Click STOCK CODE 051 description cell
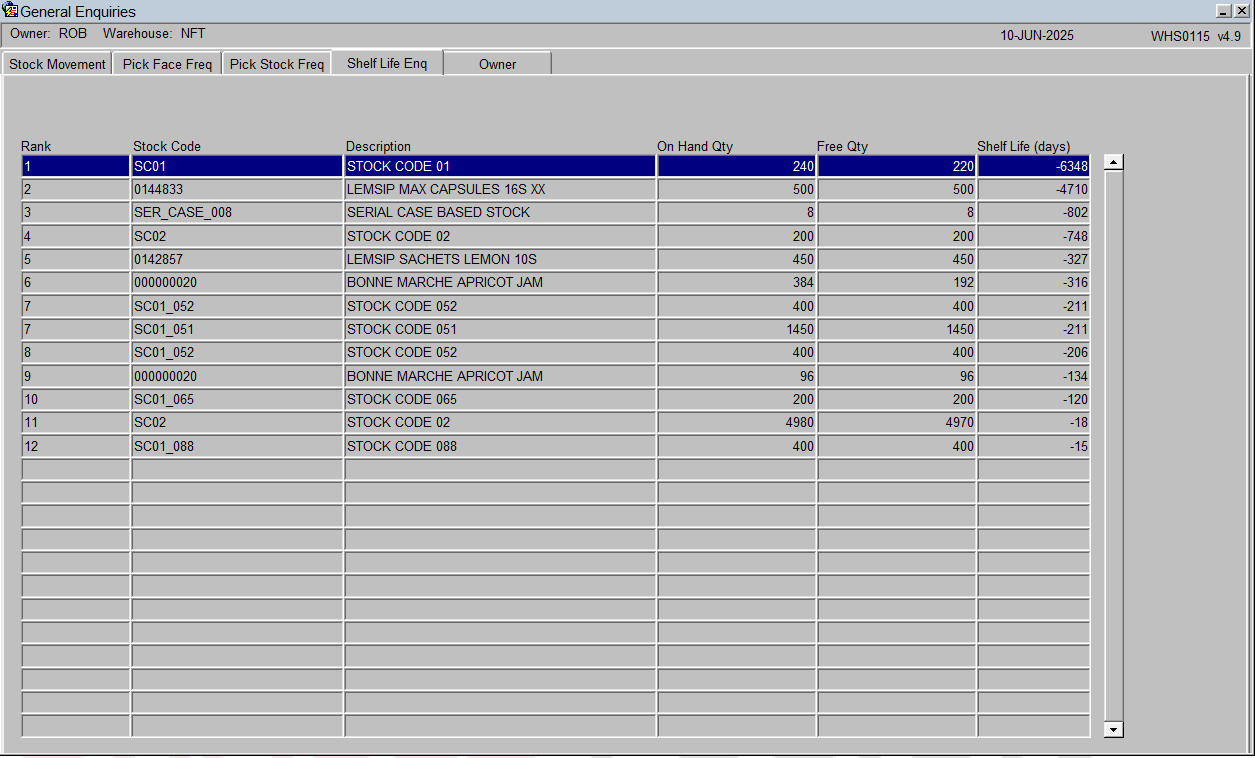Screen dimensions: 1255x758 click(500, 329)
